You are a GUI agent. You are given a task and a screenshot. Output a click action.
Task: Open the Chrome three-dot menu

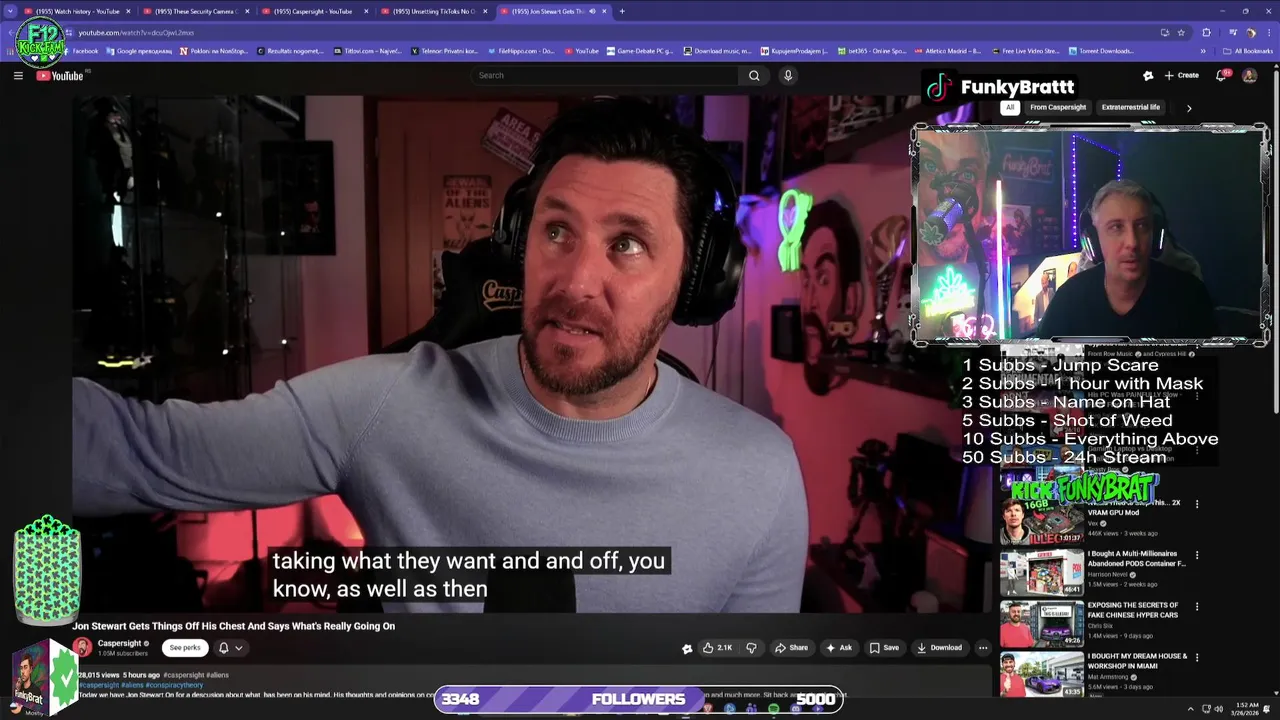(1268, 33)
